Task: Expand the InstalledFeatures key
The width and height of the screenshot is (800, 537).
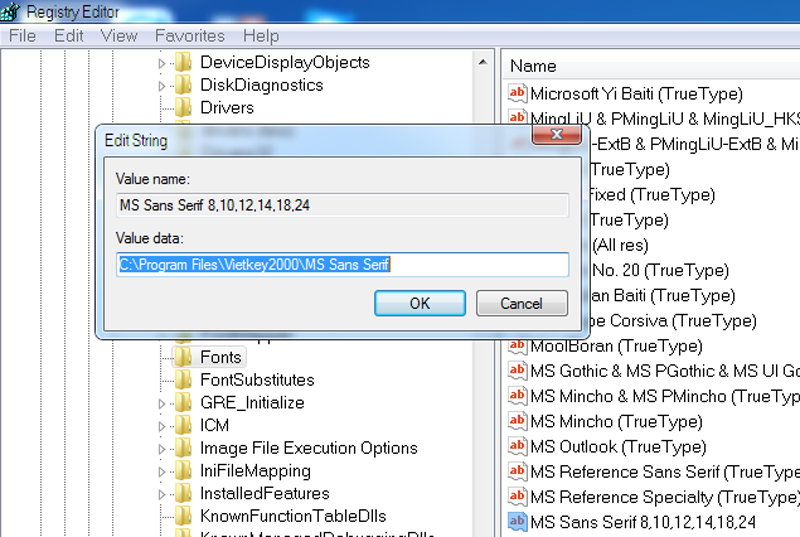Action: coord(162,495)
